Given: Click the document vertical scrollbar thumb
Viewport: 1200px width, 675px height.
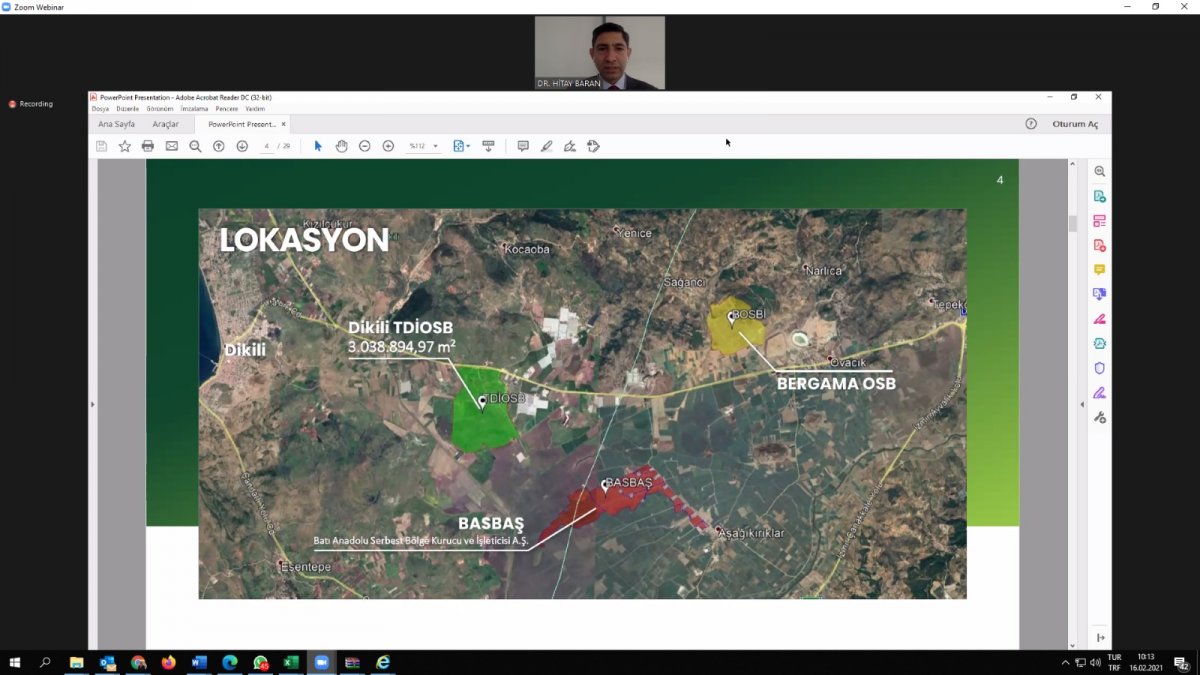Looking at the screenshot, I should point(1073,223).
